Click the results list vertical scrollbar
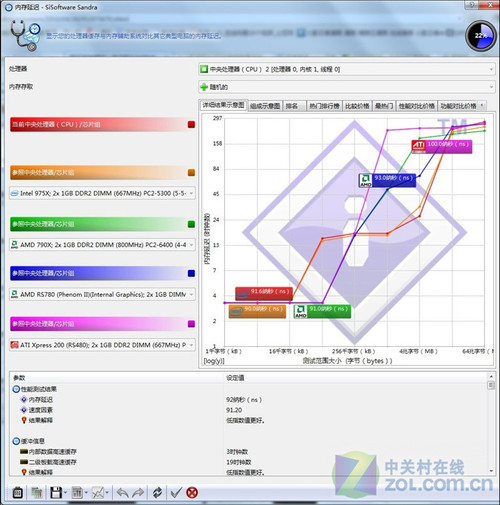Viewport: 500px width, 505px height. 491,423
